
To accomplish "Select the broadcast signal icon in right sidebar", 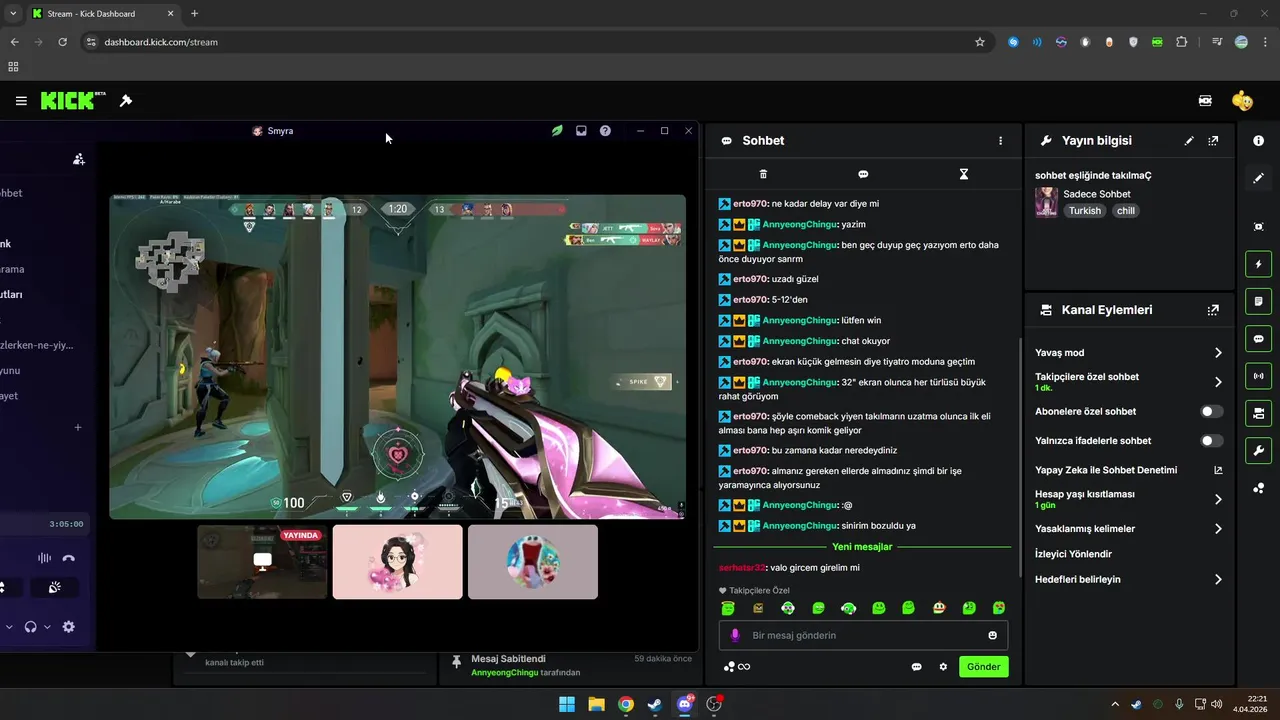I will click(x=1258, y=376).
